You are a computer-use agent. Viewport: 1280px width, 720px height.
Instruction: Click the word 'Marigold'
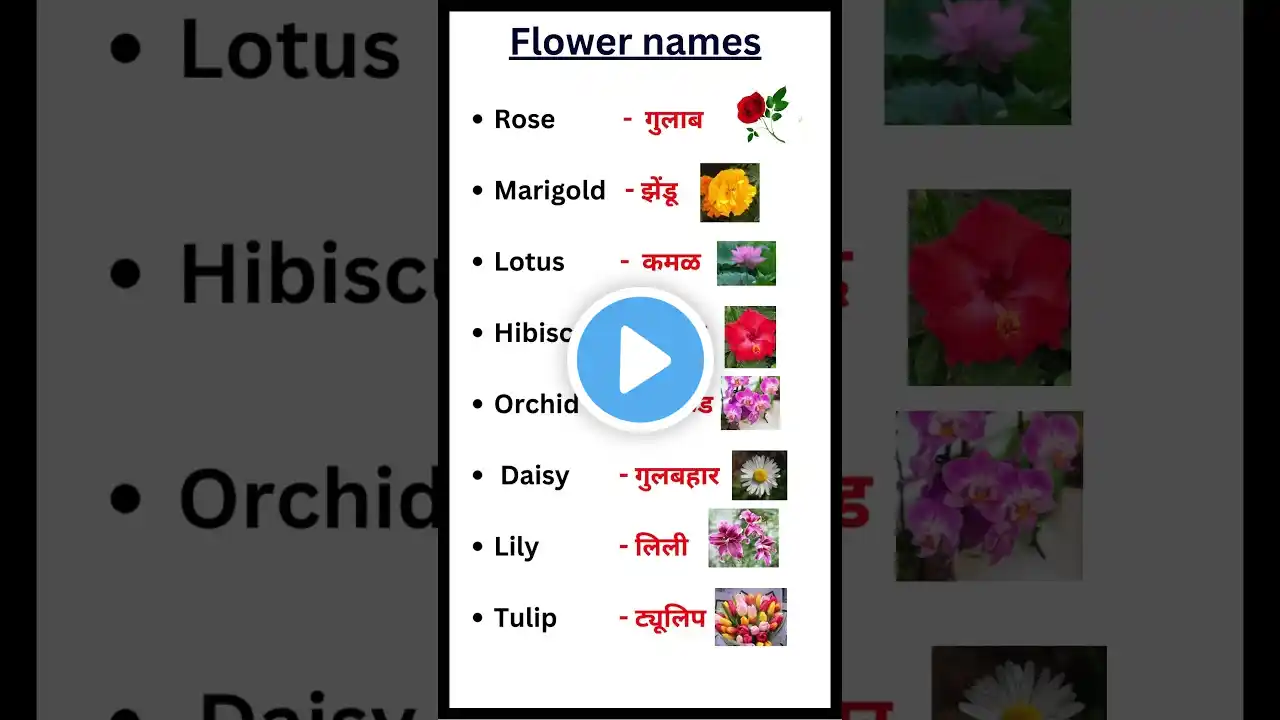pos(549,190)
